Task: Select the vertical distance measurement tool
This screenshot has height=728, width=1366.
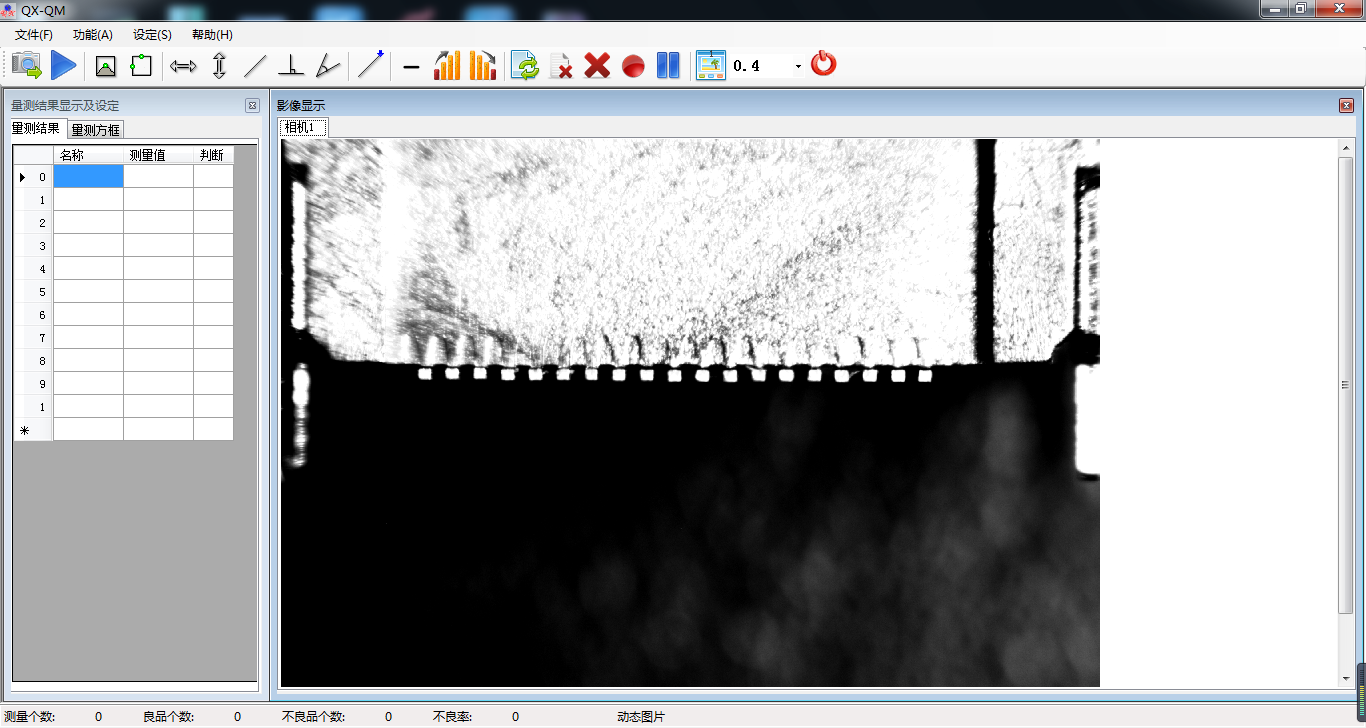Action: [x=219, y=66]
